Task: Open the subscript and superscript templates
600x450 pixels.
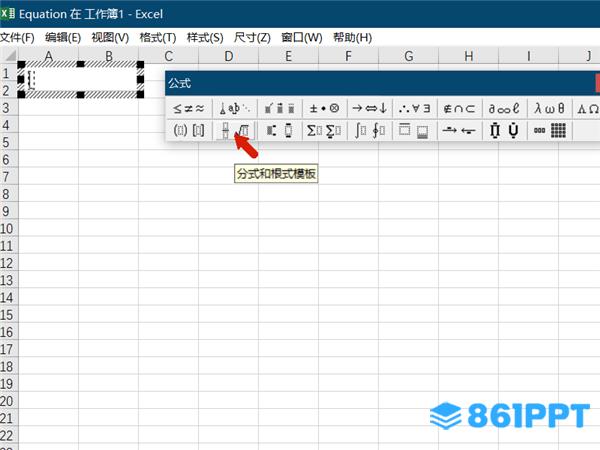Action: pos(280,130)
